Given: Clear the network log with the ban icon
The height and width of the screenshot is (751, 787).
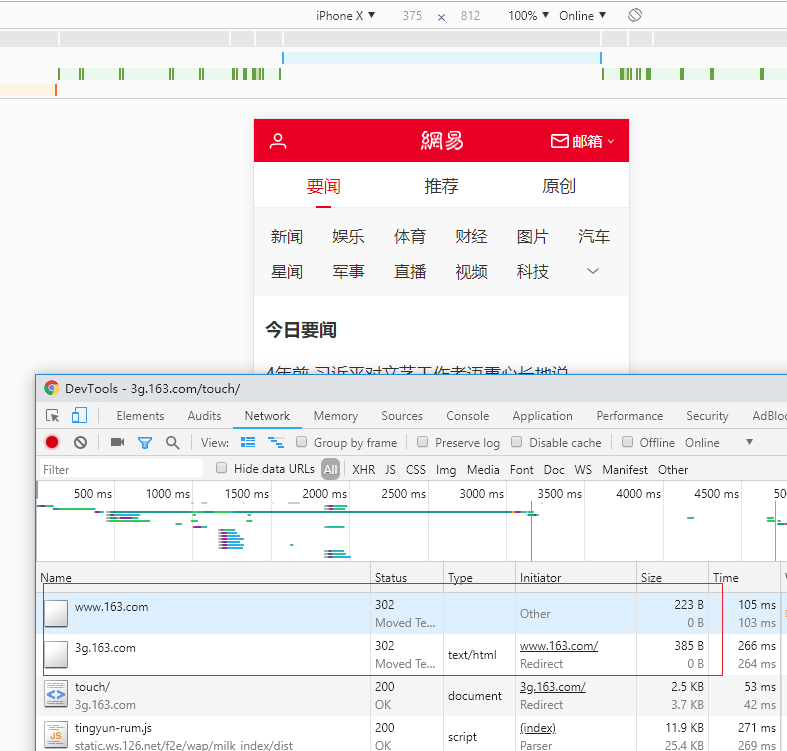Looking at the screenshot, I should click(80, 442).
